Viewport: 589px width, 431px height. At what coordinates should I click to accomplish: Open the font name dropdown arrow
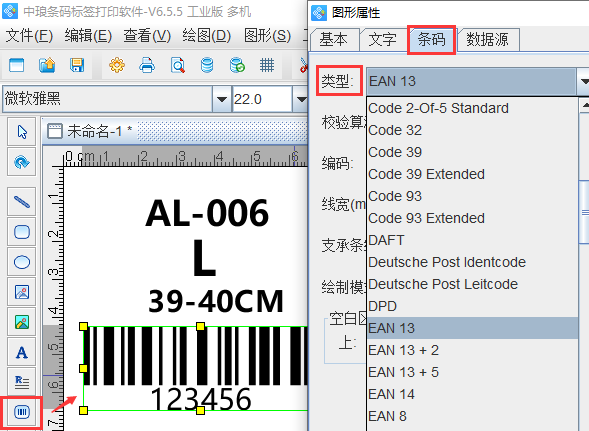point(222,99)
